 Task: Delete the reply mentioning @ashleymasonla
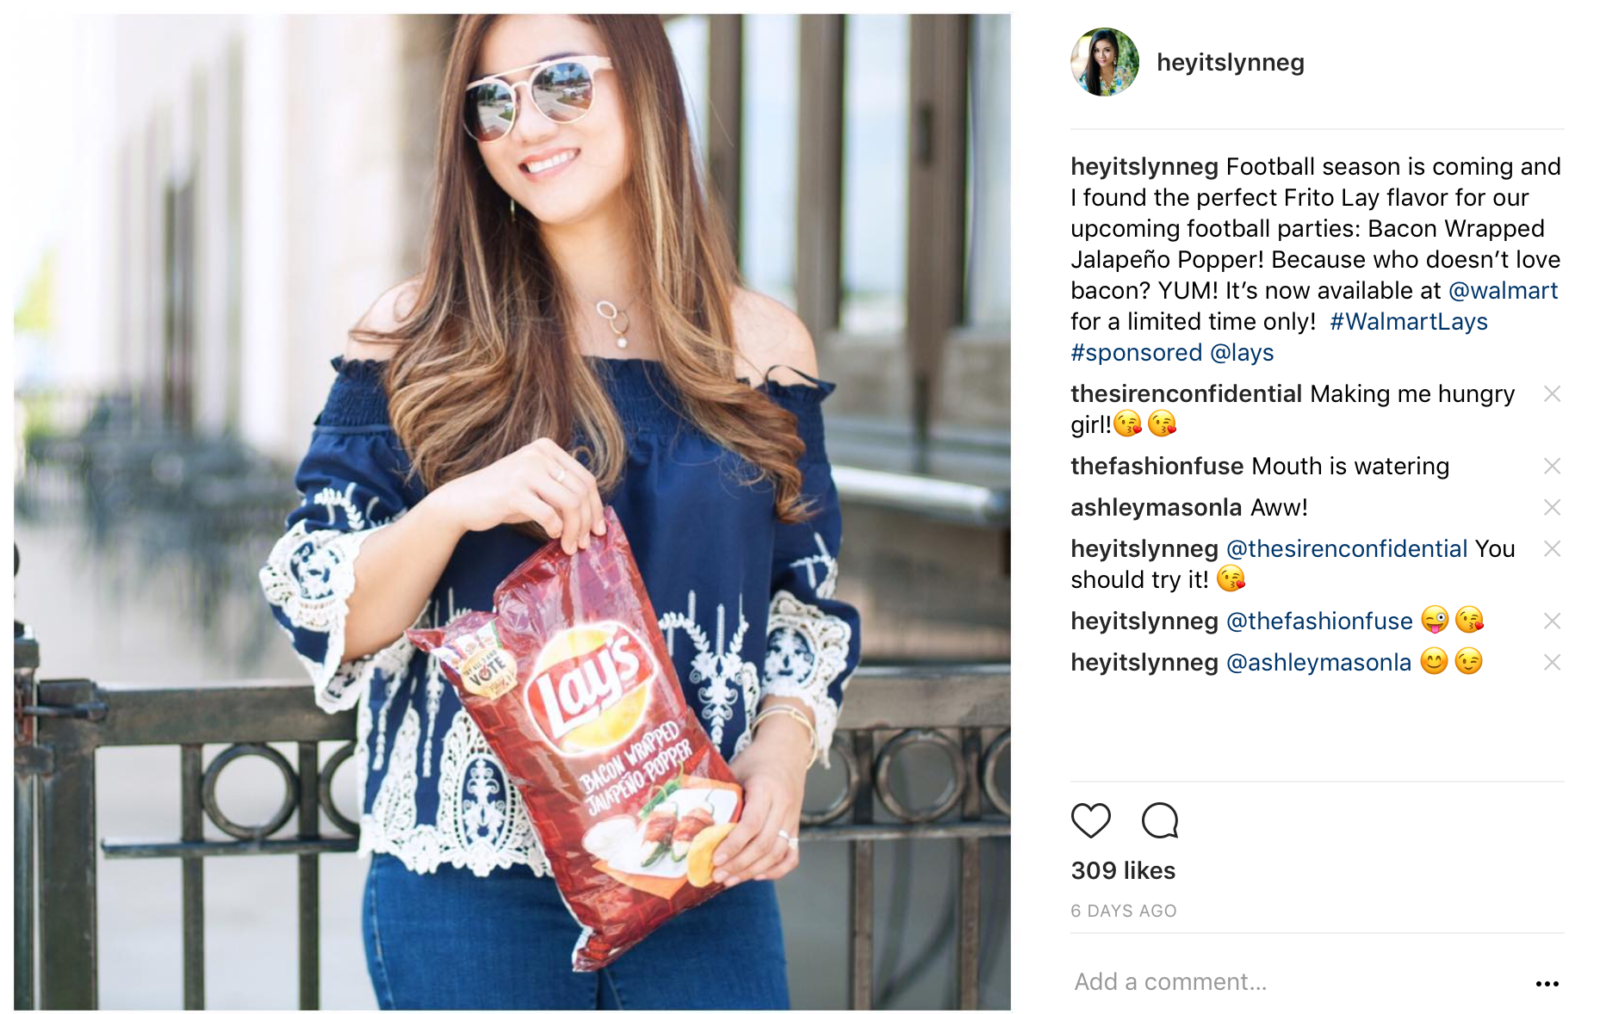1552,662
